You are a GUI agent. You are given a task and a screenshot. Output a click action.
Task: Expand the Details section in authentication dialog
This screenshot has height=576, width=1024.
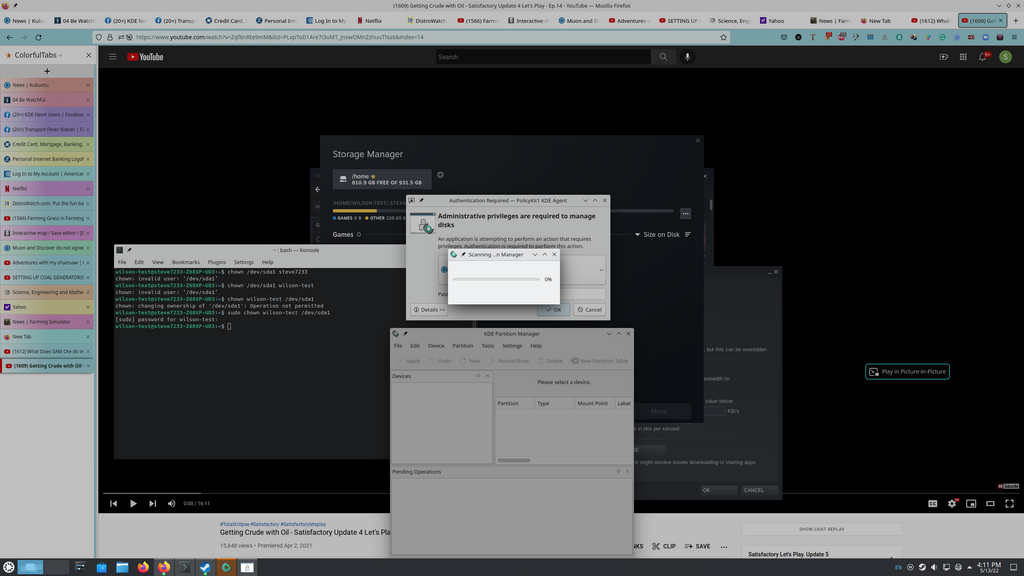(x=429, y=310)
